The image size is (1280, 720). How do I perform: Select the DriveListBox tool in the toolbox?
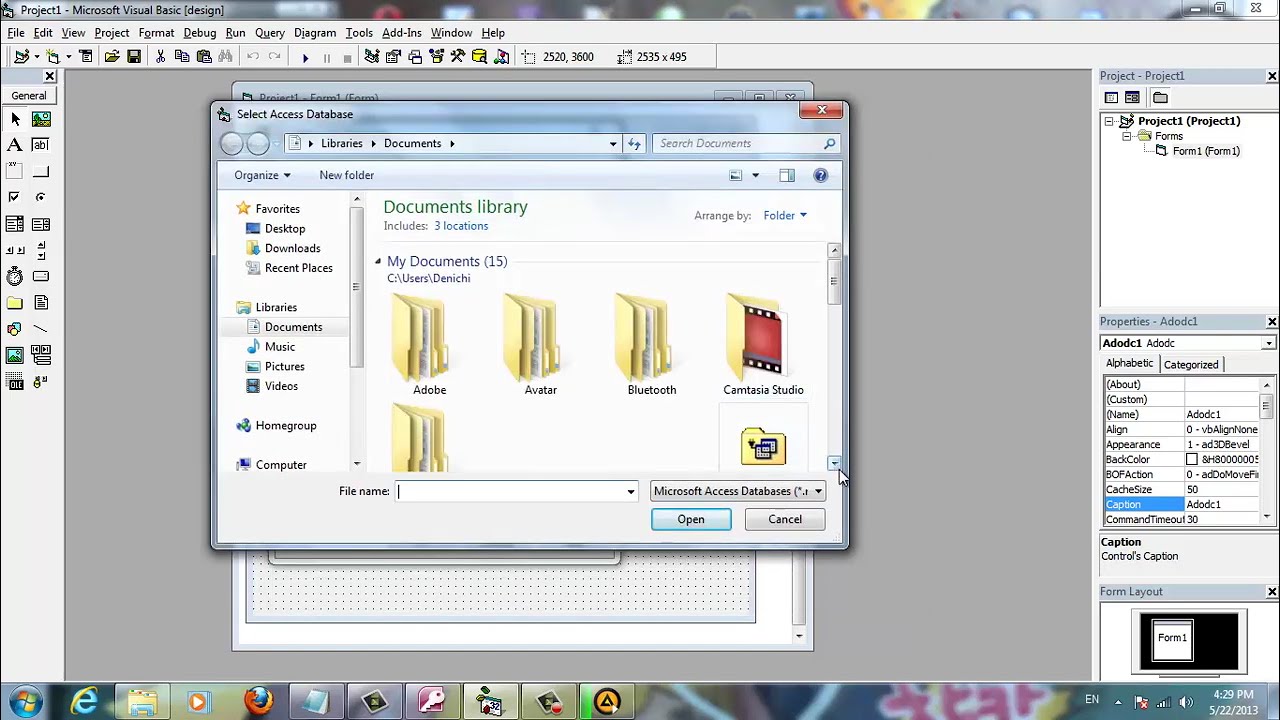[41, 277]
